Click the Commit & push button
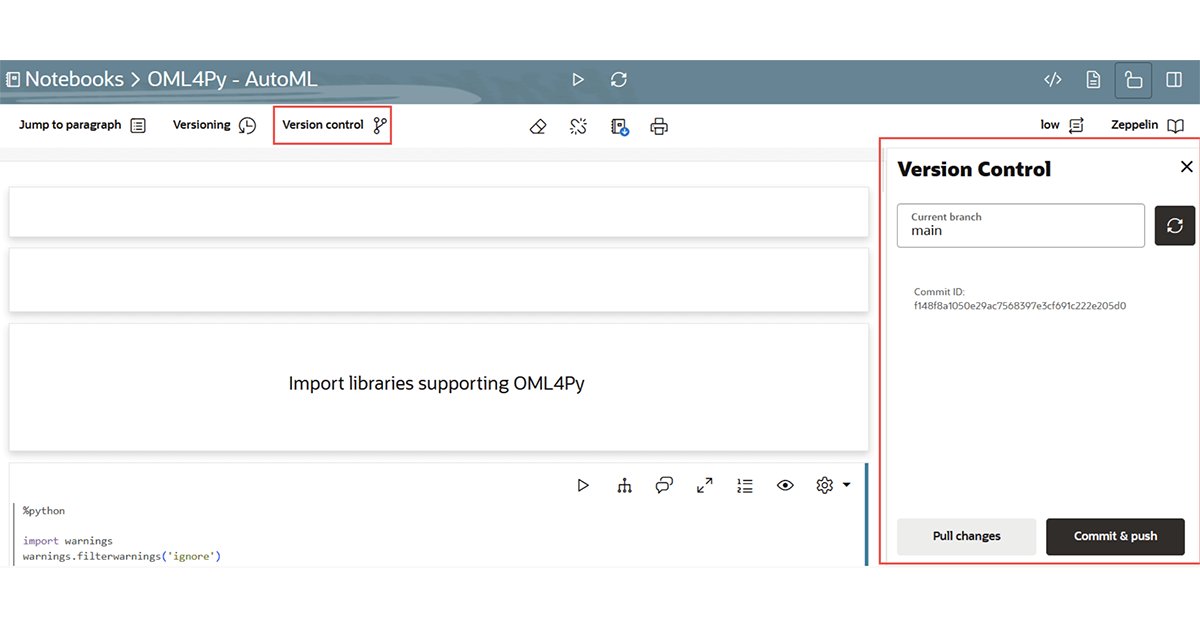This screenshot has width=1200, height=628. tap(1115, 536)
